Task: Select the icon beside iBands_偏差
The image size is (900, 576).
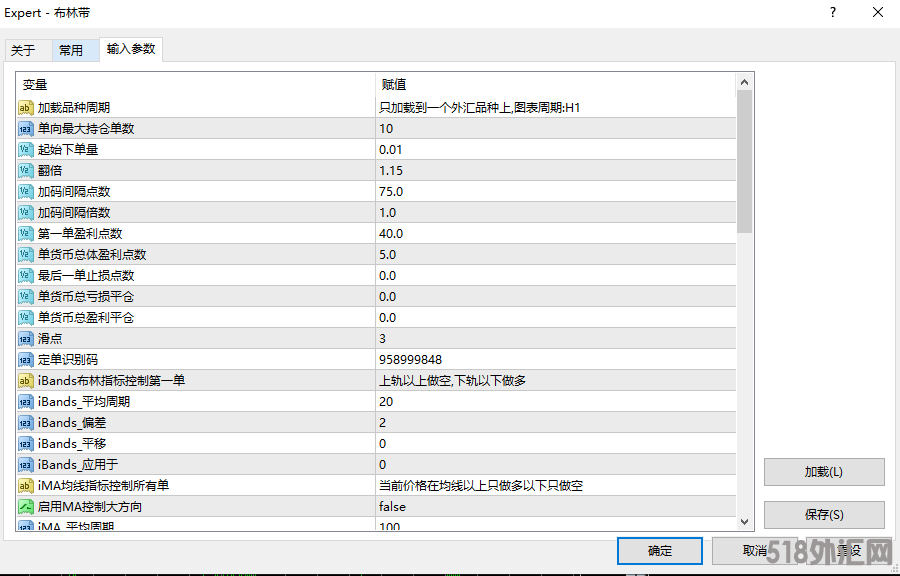Action: click(26, 423)
